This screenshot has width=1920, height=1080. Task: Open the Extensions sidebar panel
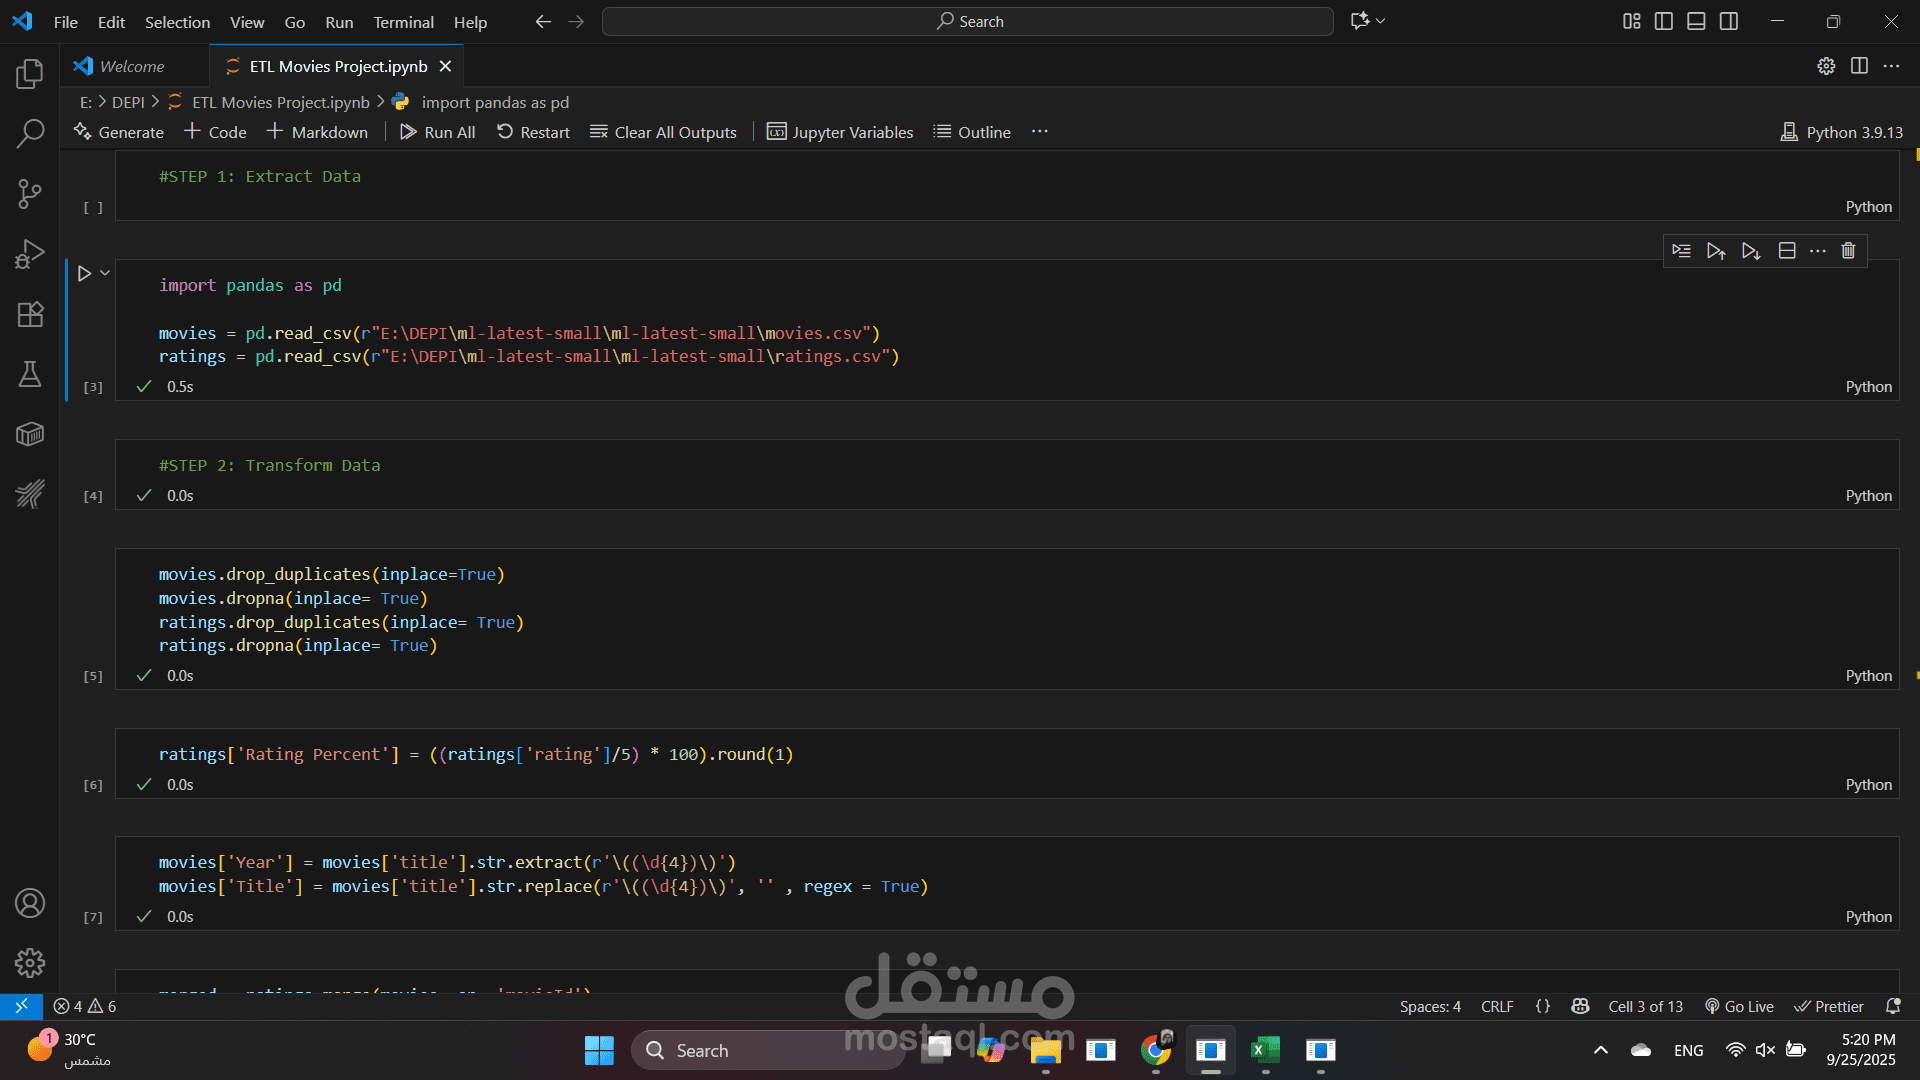[x=30, y=314]
